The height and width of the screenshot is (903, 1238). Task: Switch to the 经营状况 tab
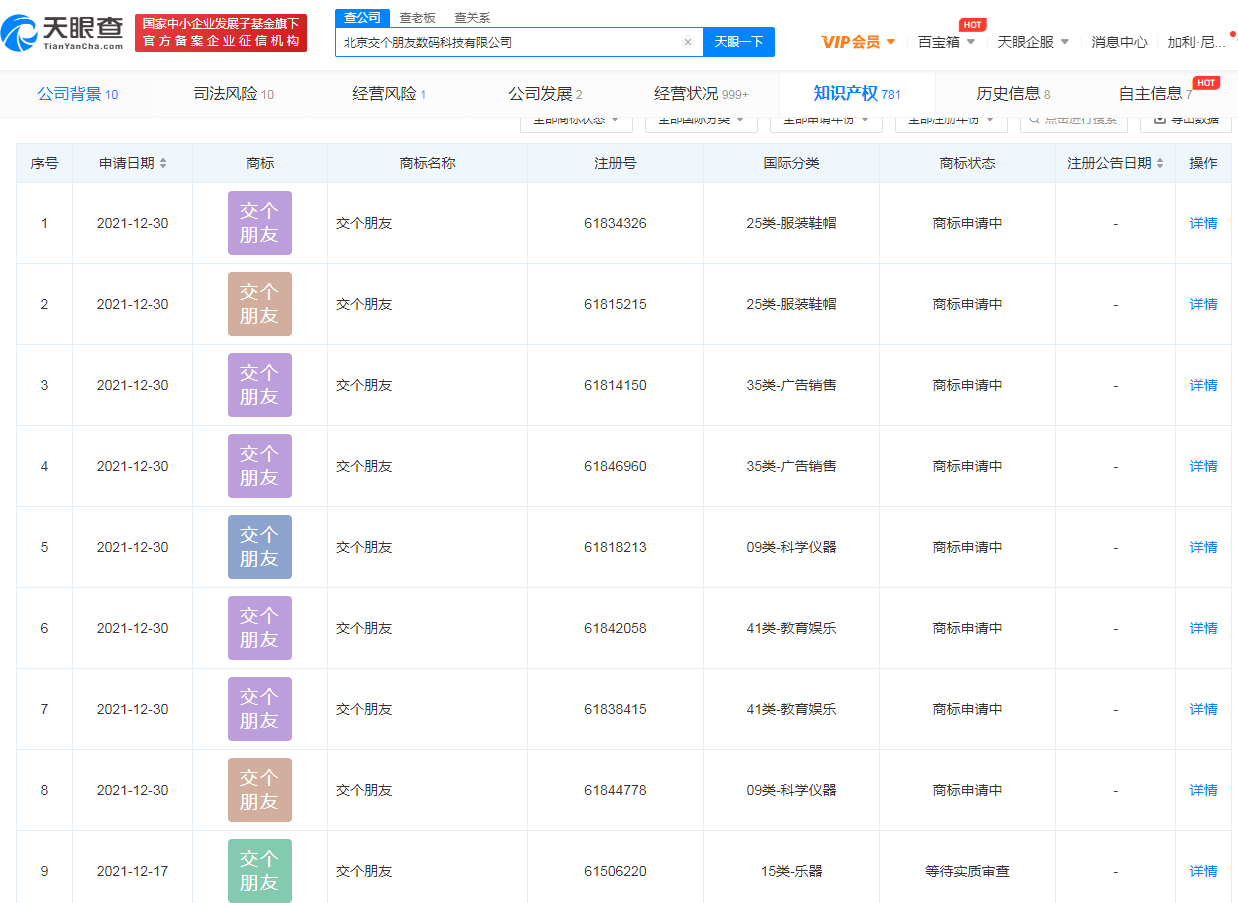pyautogui.click(x=701, y=94)
